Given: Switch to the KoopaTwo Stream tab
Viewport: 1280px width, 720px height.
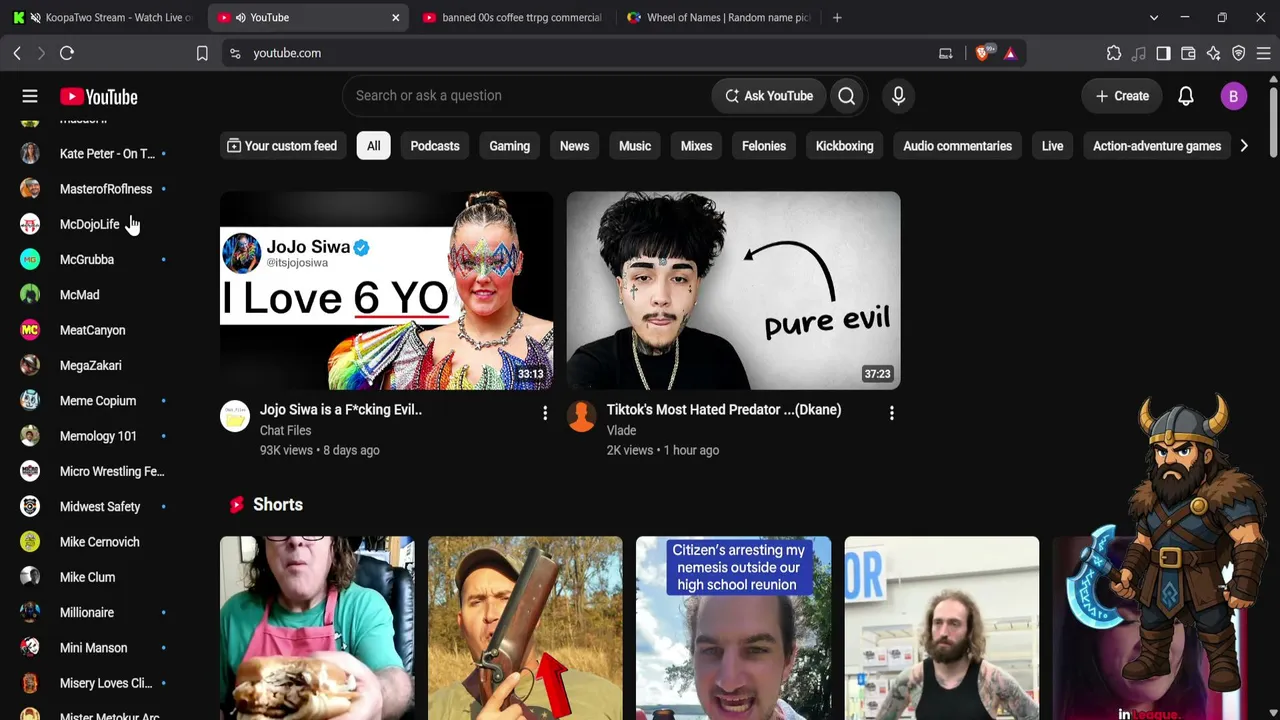Looking at the screenshot, I should [x=103, y=17].
